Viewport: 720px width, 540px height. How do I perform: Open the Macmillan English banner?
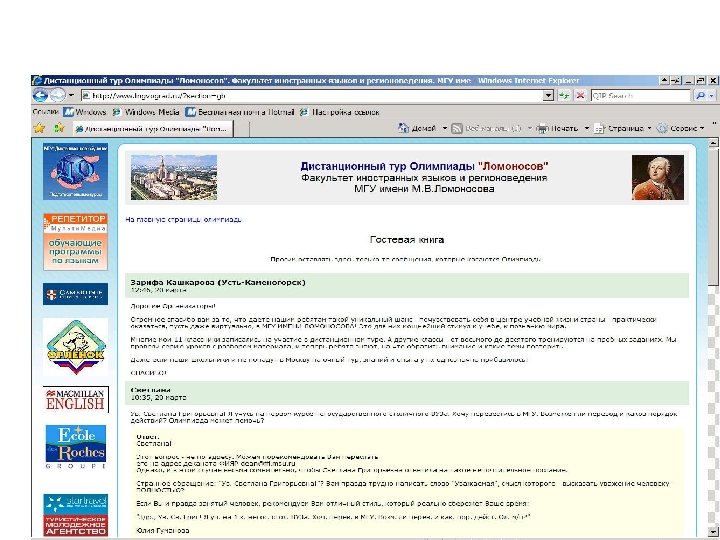(75, 399)
